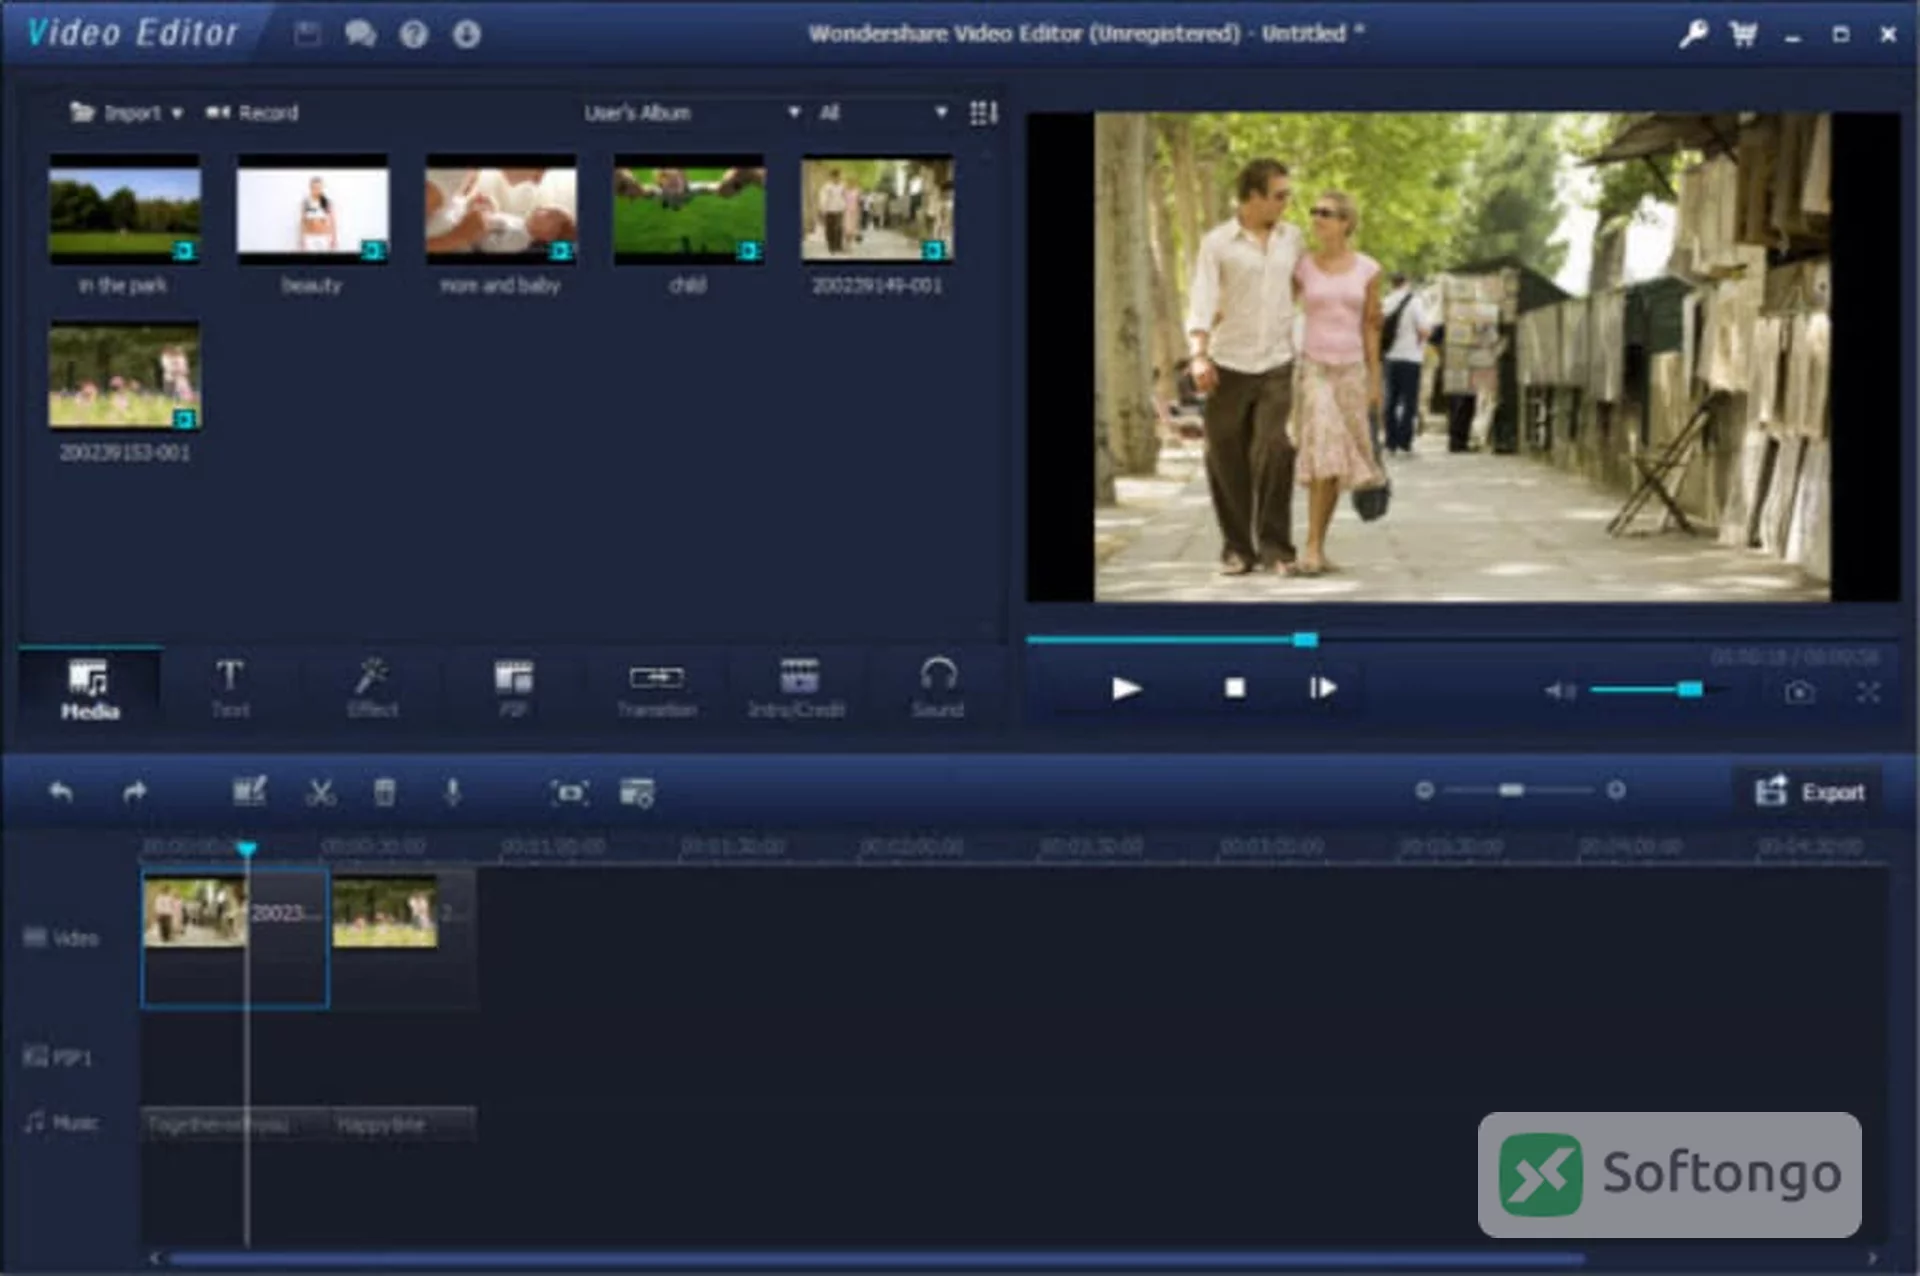The width and height of the screenshot is (1920, 1276).
Task: Click the timeline zoom slider handle
Action: coord(1511,790)
